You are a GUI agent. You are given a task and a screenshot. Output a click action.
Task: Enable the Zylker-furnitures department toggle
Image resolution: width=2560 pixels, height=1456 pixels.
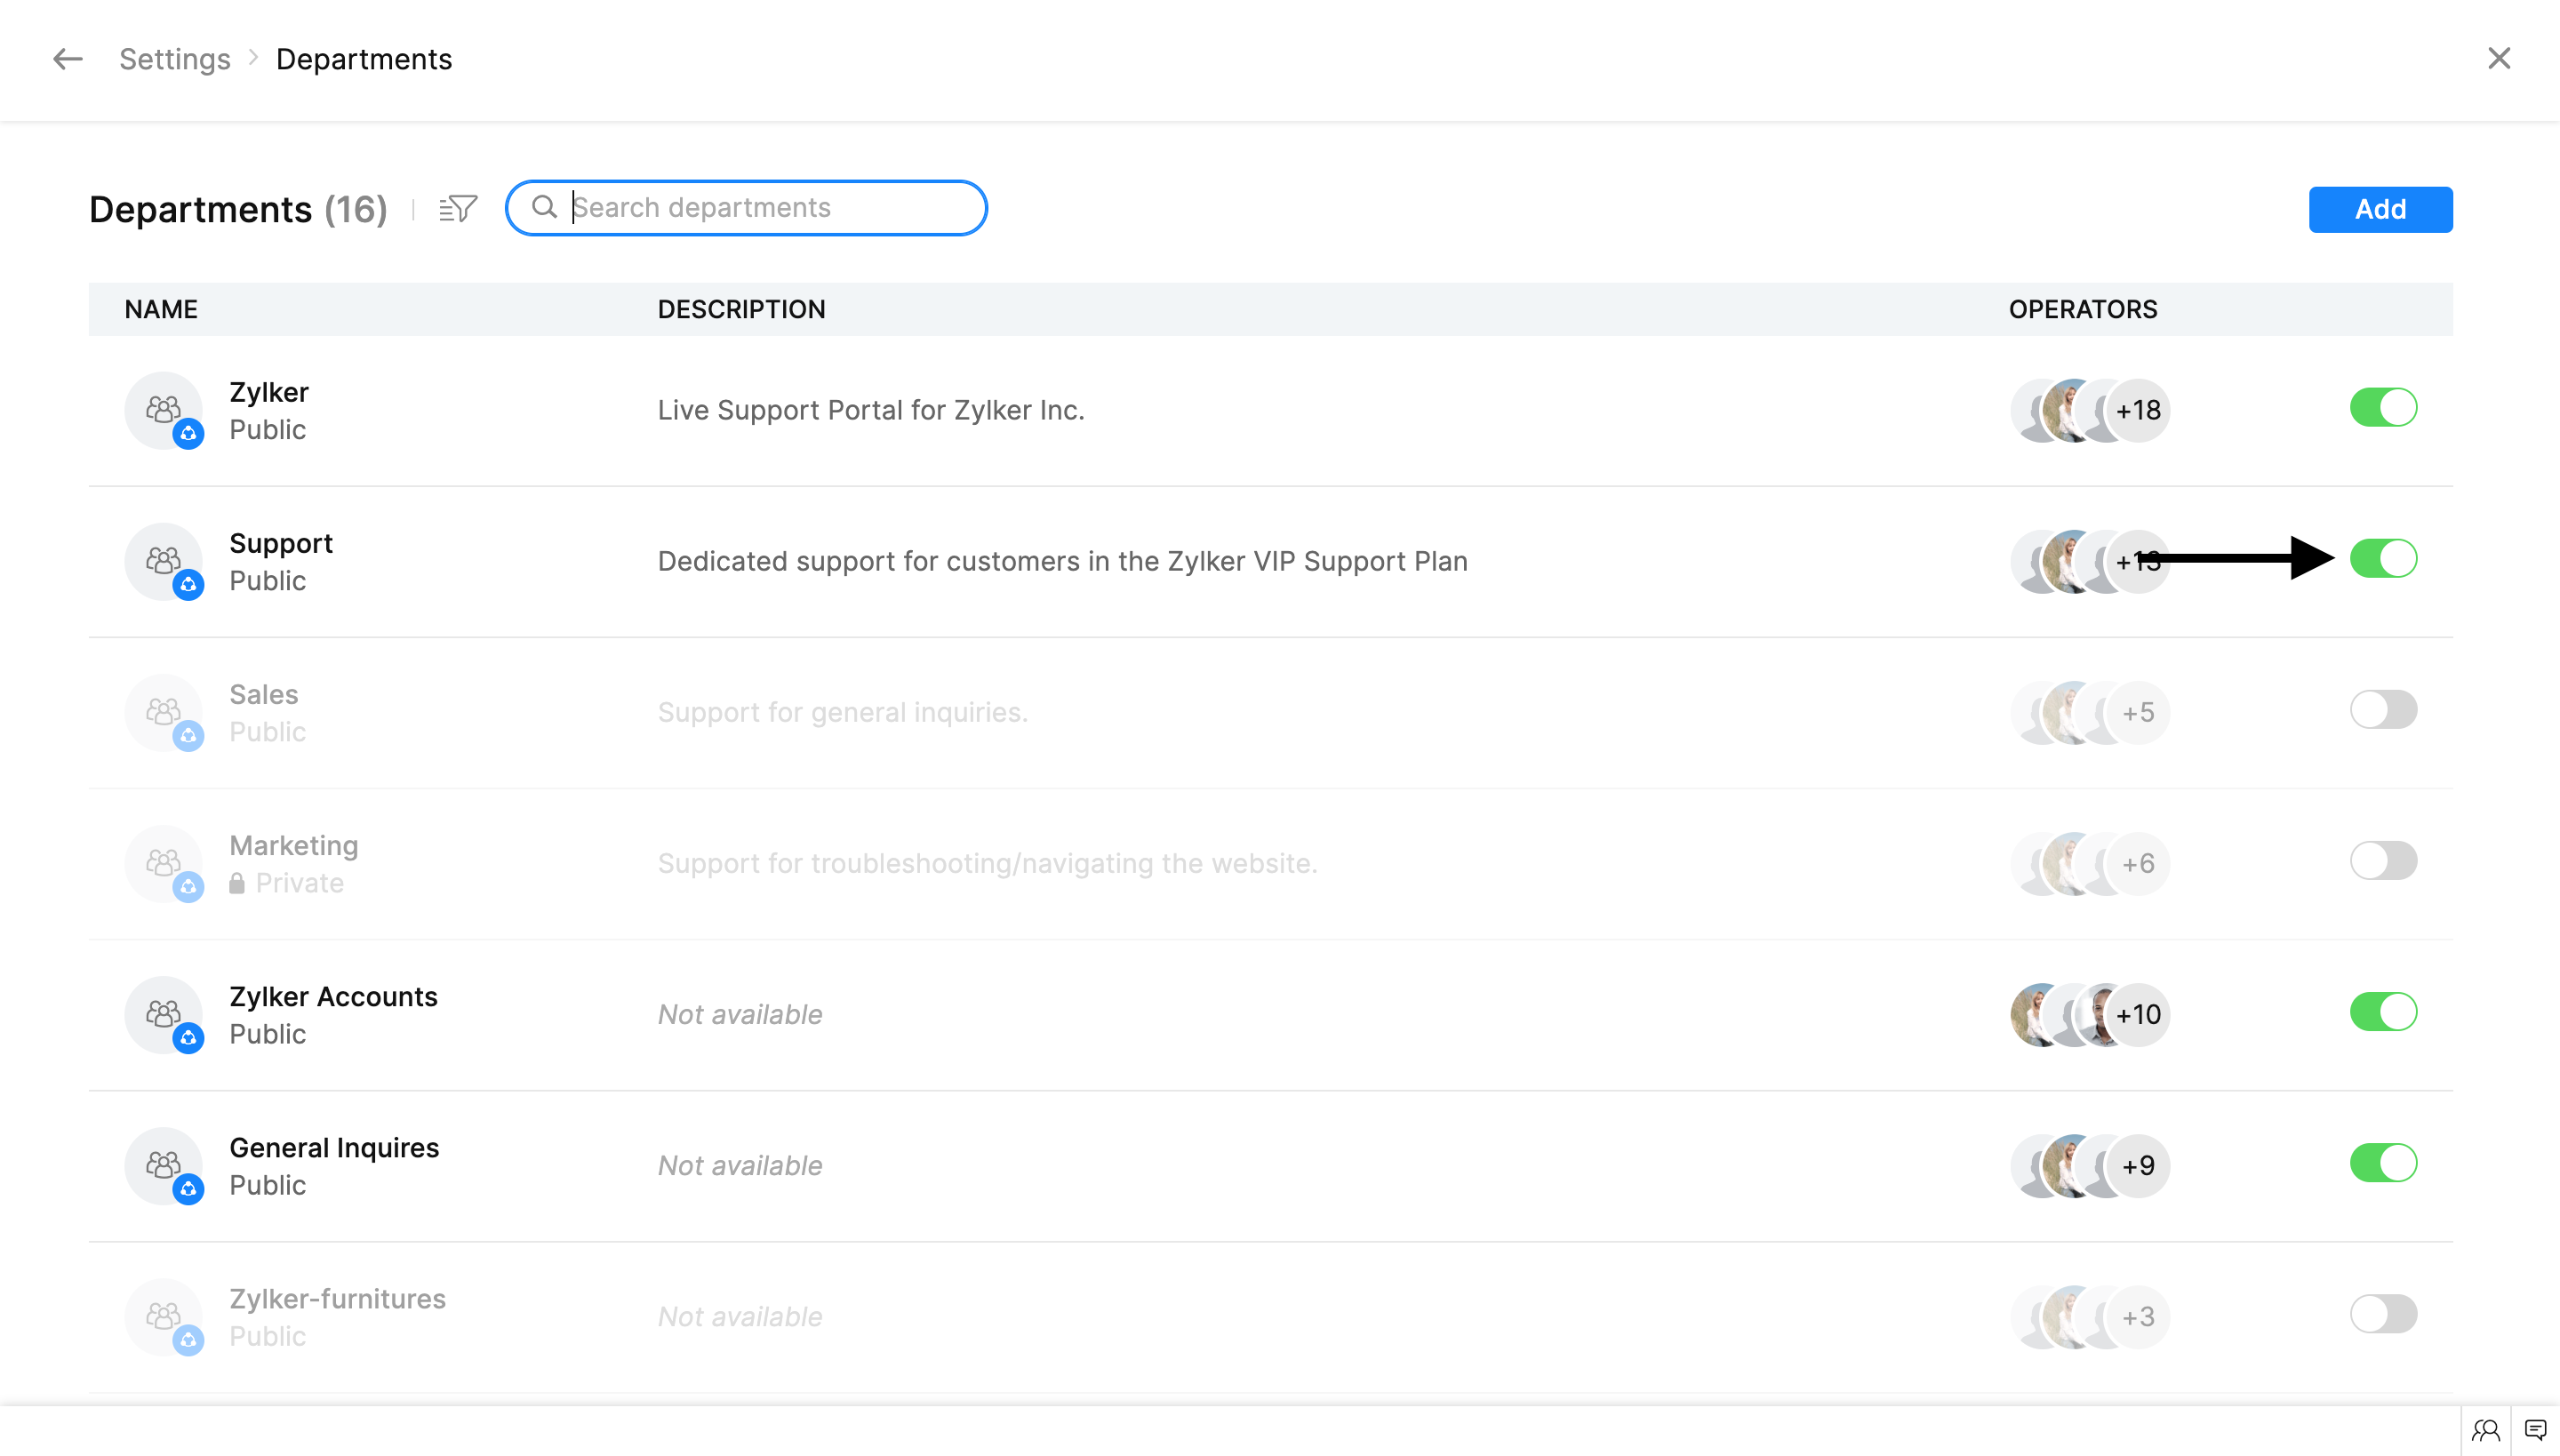pyautogui.click(x=2382, y=1314)
